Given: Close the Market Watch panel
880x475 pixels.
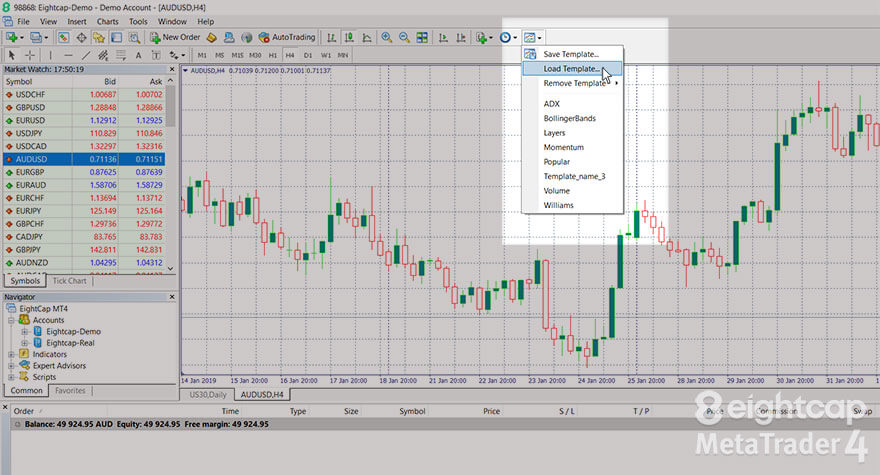Looking at the screenshot, I should click(x=172, y=69).
